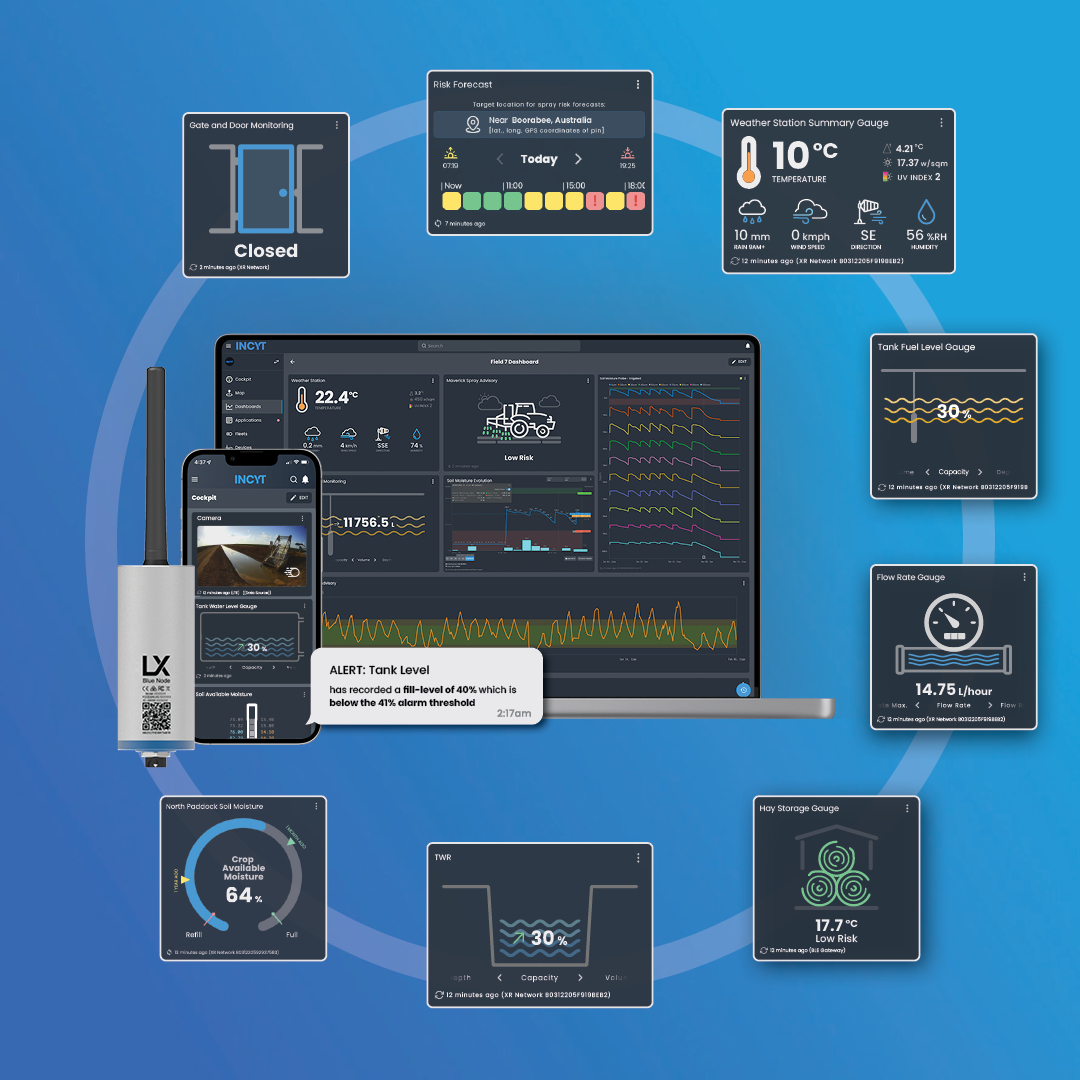The width and height of the screenshot is (1080, 1080).
Task: Click the right chevron next to Today
Action: tap(578, 159)
